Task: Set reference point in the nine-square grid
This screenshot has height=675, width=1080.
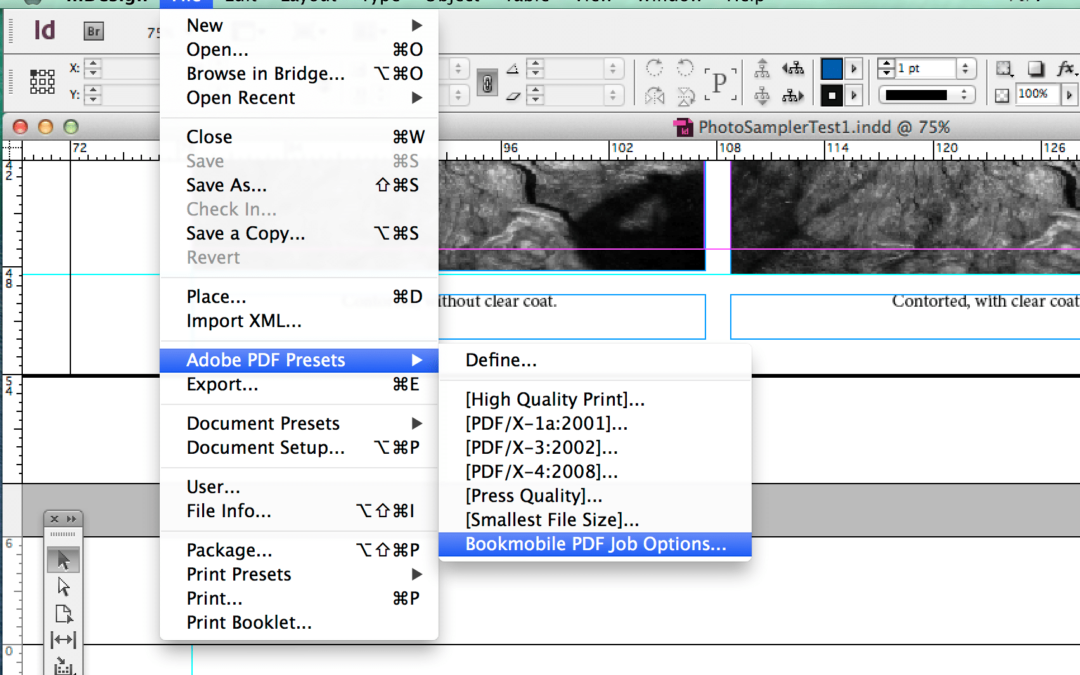Action: point(42,81)
